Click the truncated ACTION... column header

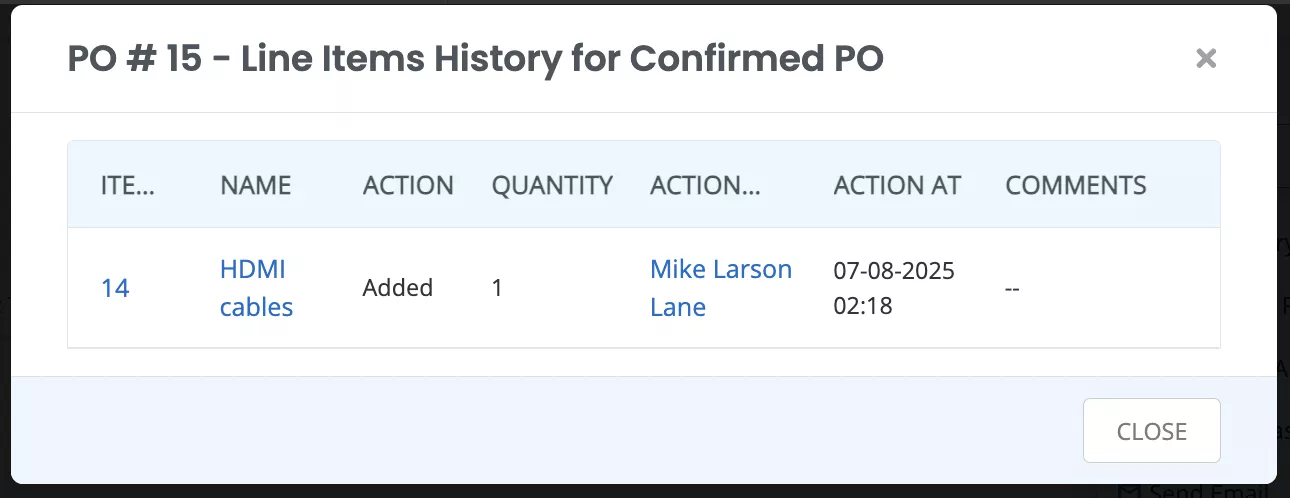(x=705, y=185)
